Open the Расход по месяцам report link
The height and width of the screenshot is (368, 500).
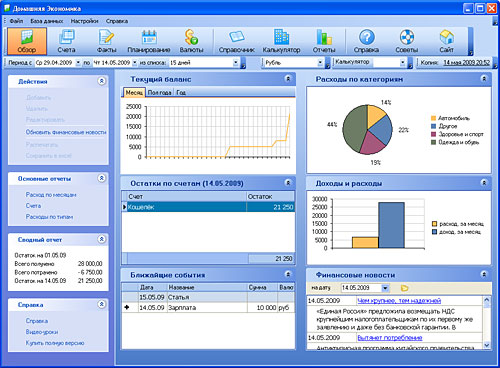[51, 195]
